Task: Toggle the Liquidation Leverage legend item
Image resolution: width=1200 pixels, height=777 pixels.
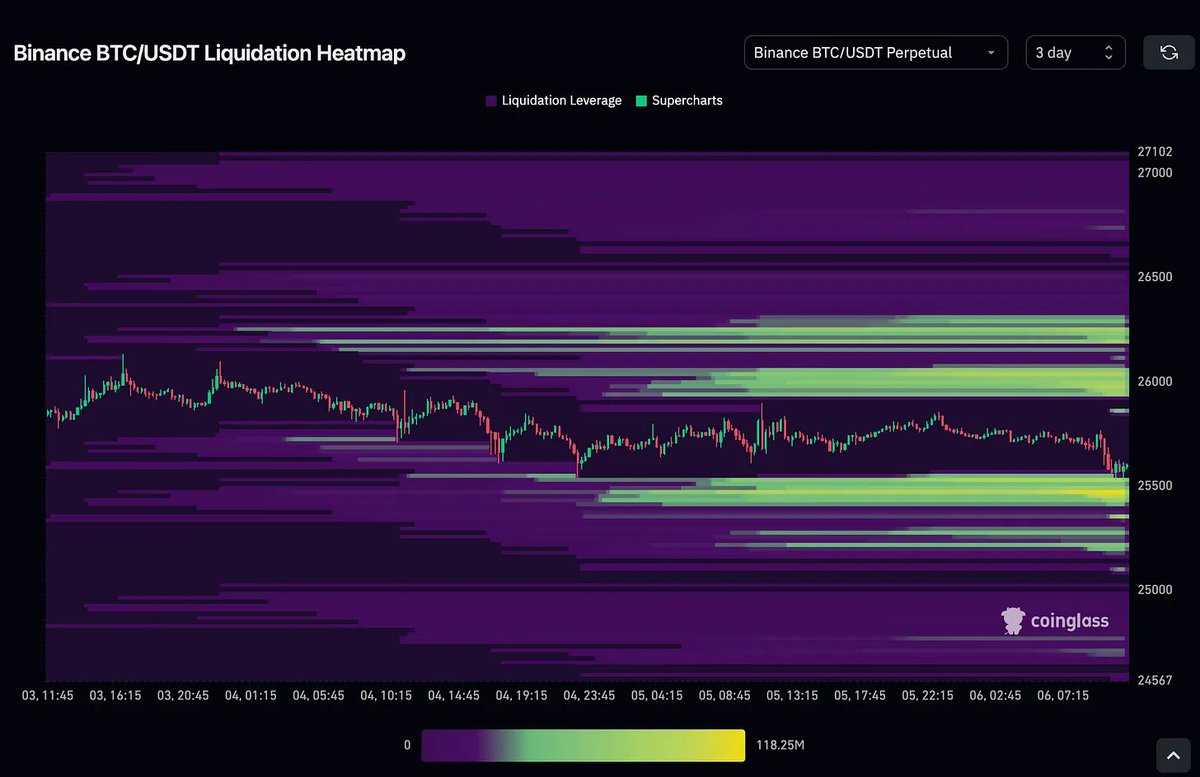Action: 553,101
